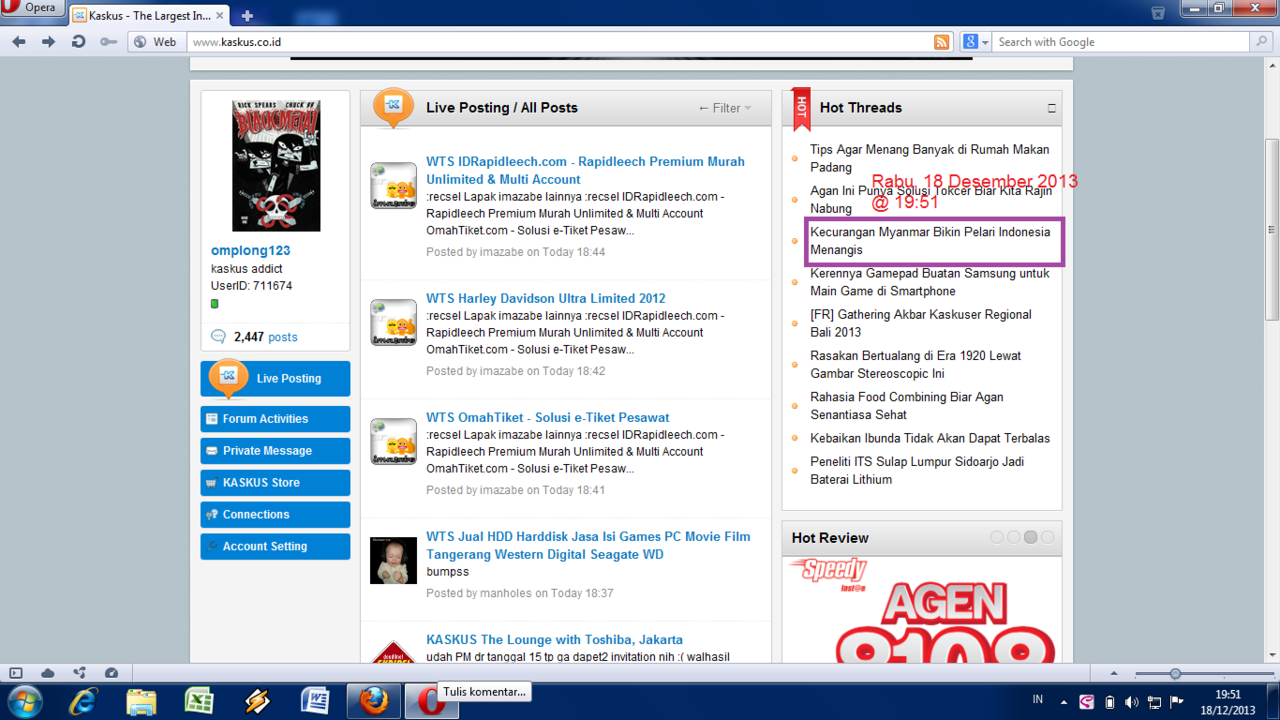Open Forum Activities in sidebar
The width and height of the screenshot is (1280, 720).
(276, 419)
